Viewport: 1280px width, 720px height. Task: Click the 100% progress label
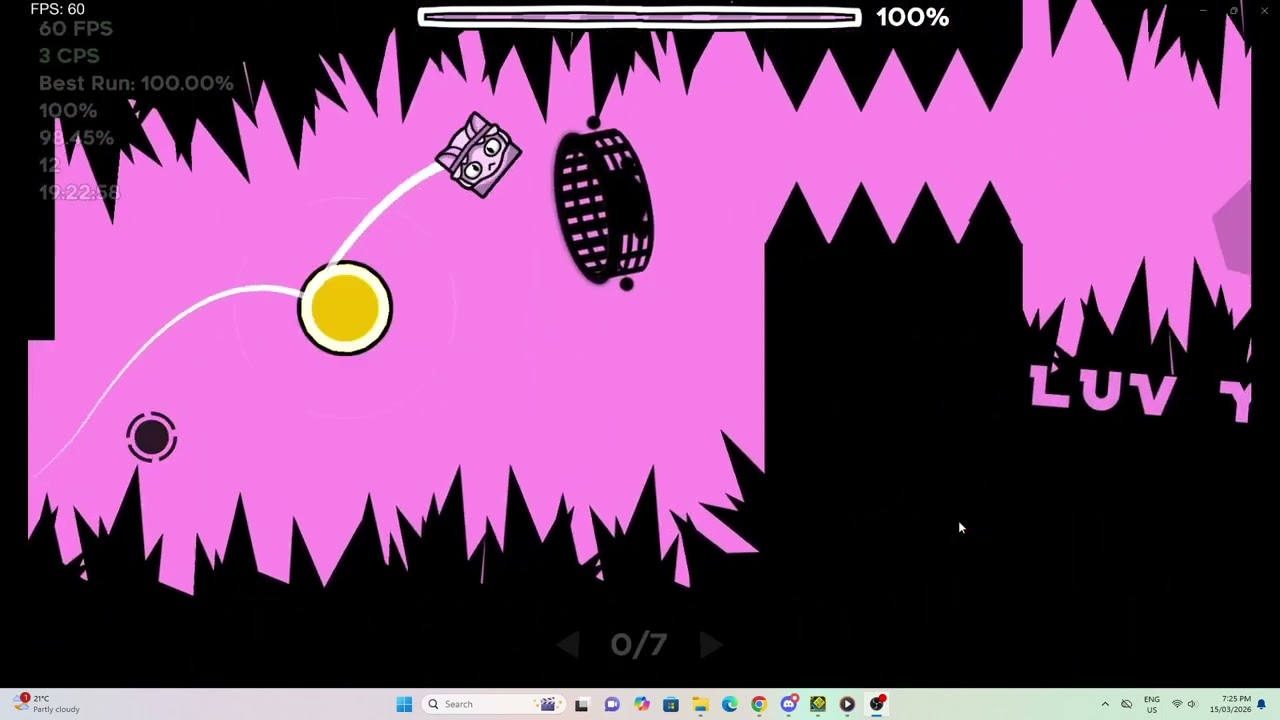click(x=912, y=17)
